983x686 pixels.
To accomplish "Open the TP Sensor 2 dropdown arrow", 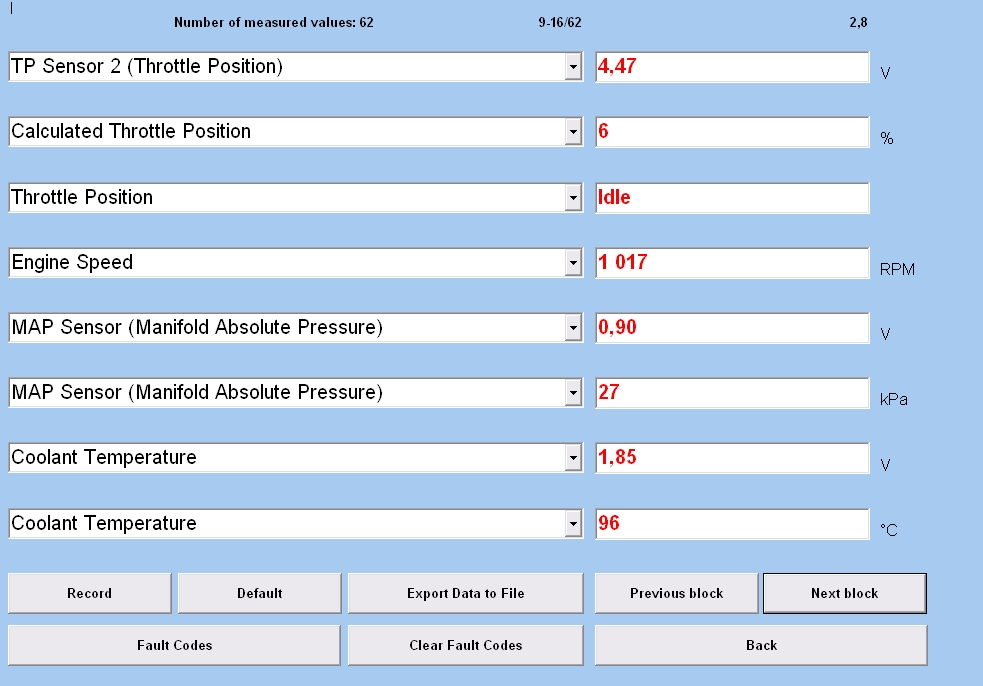I will pyautogui.click(x=573, y=67).
